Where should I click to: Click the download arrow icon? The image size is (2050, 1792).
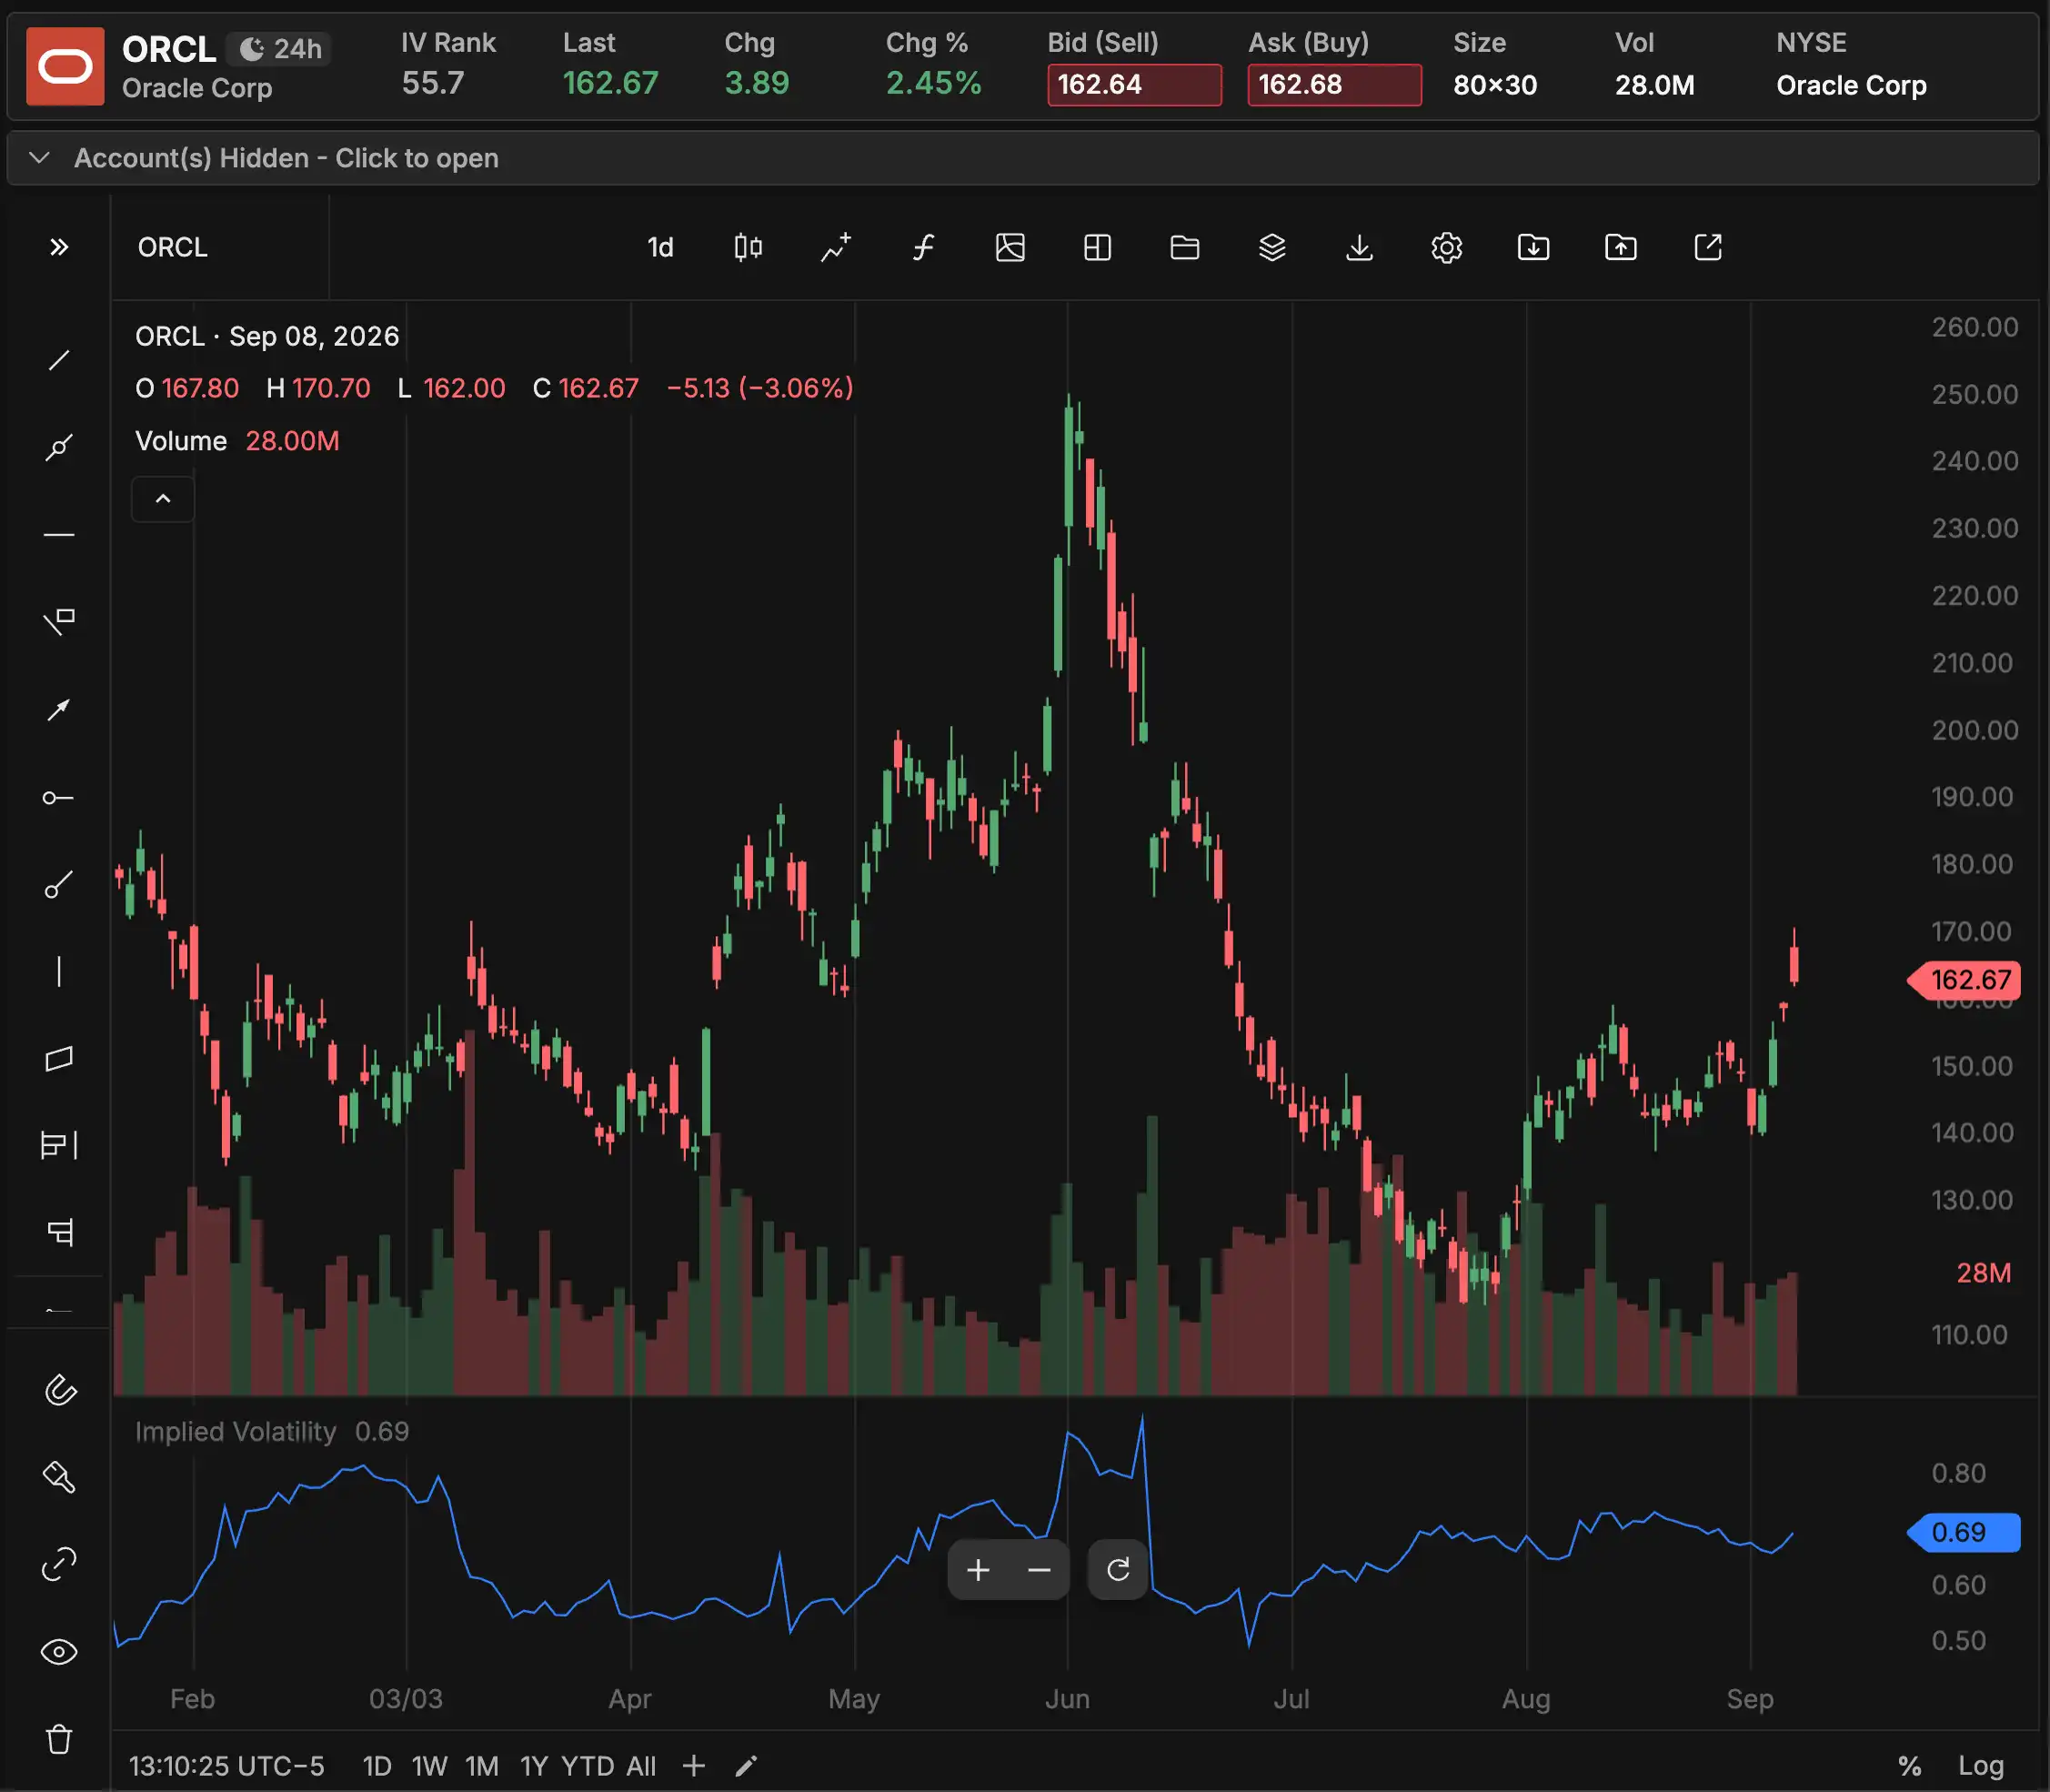(1359, 247)
